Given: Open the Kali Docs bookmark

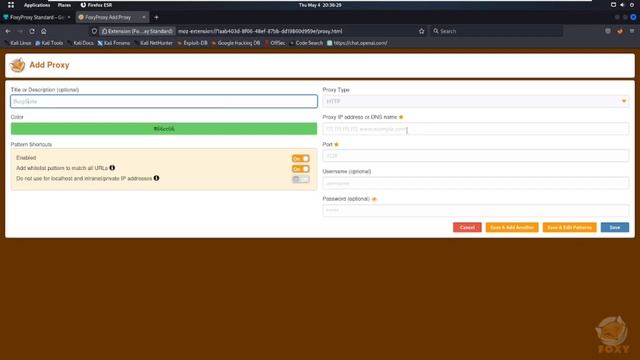Looking at the screenshot, I should 80,43.
